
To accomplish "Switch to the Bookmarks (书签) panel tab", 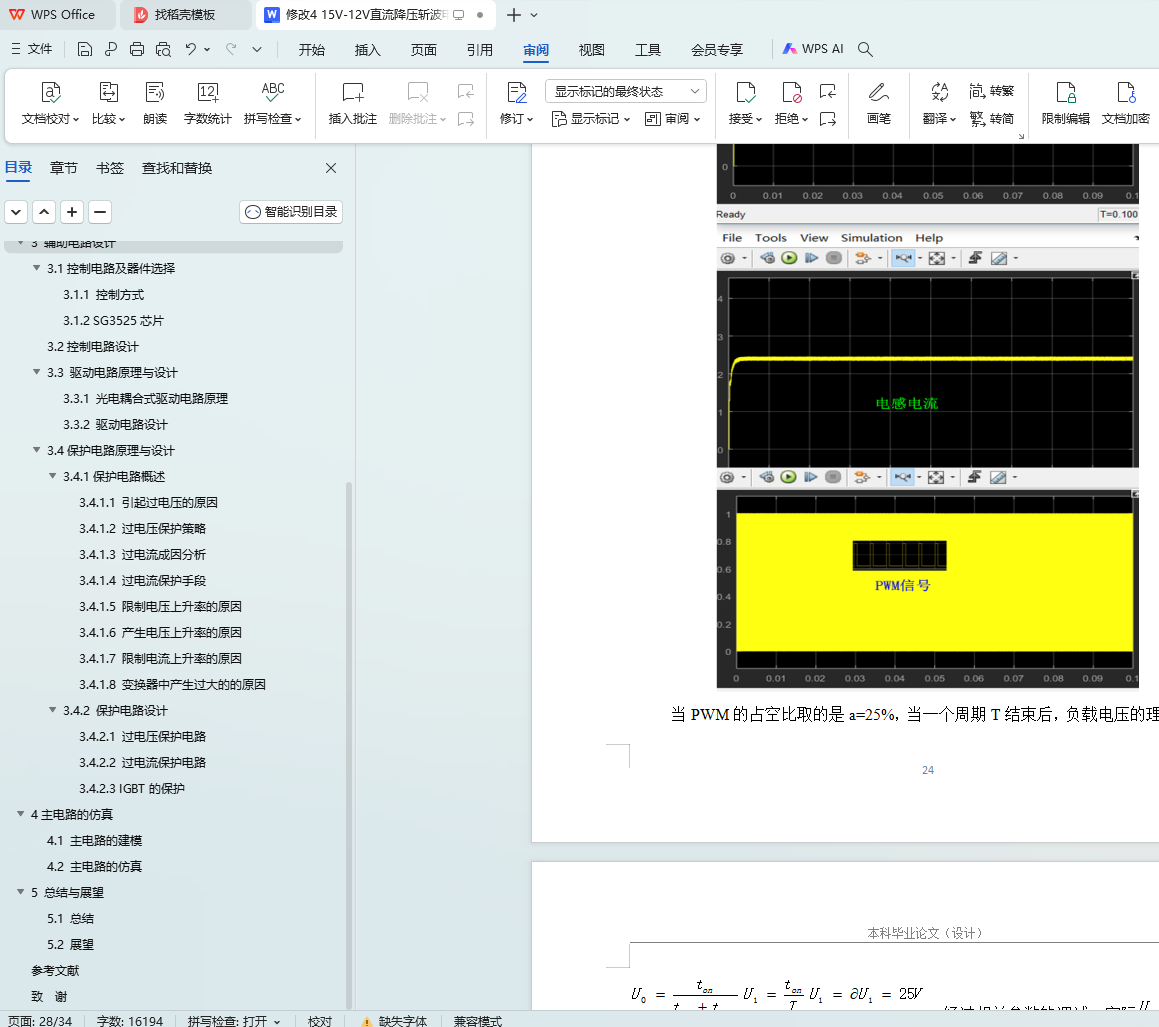I will click(x=110, y=168).
